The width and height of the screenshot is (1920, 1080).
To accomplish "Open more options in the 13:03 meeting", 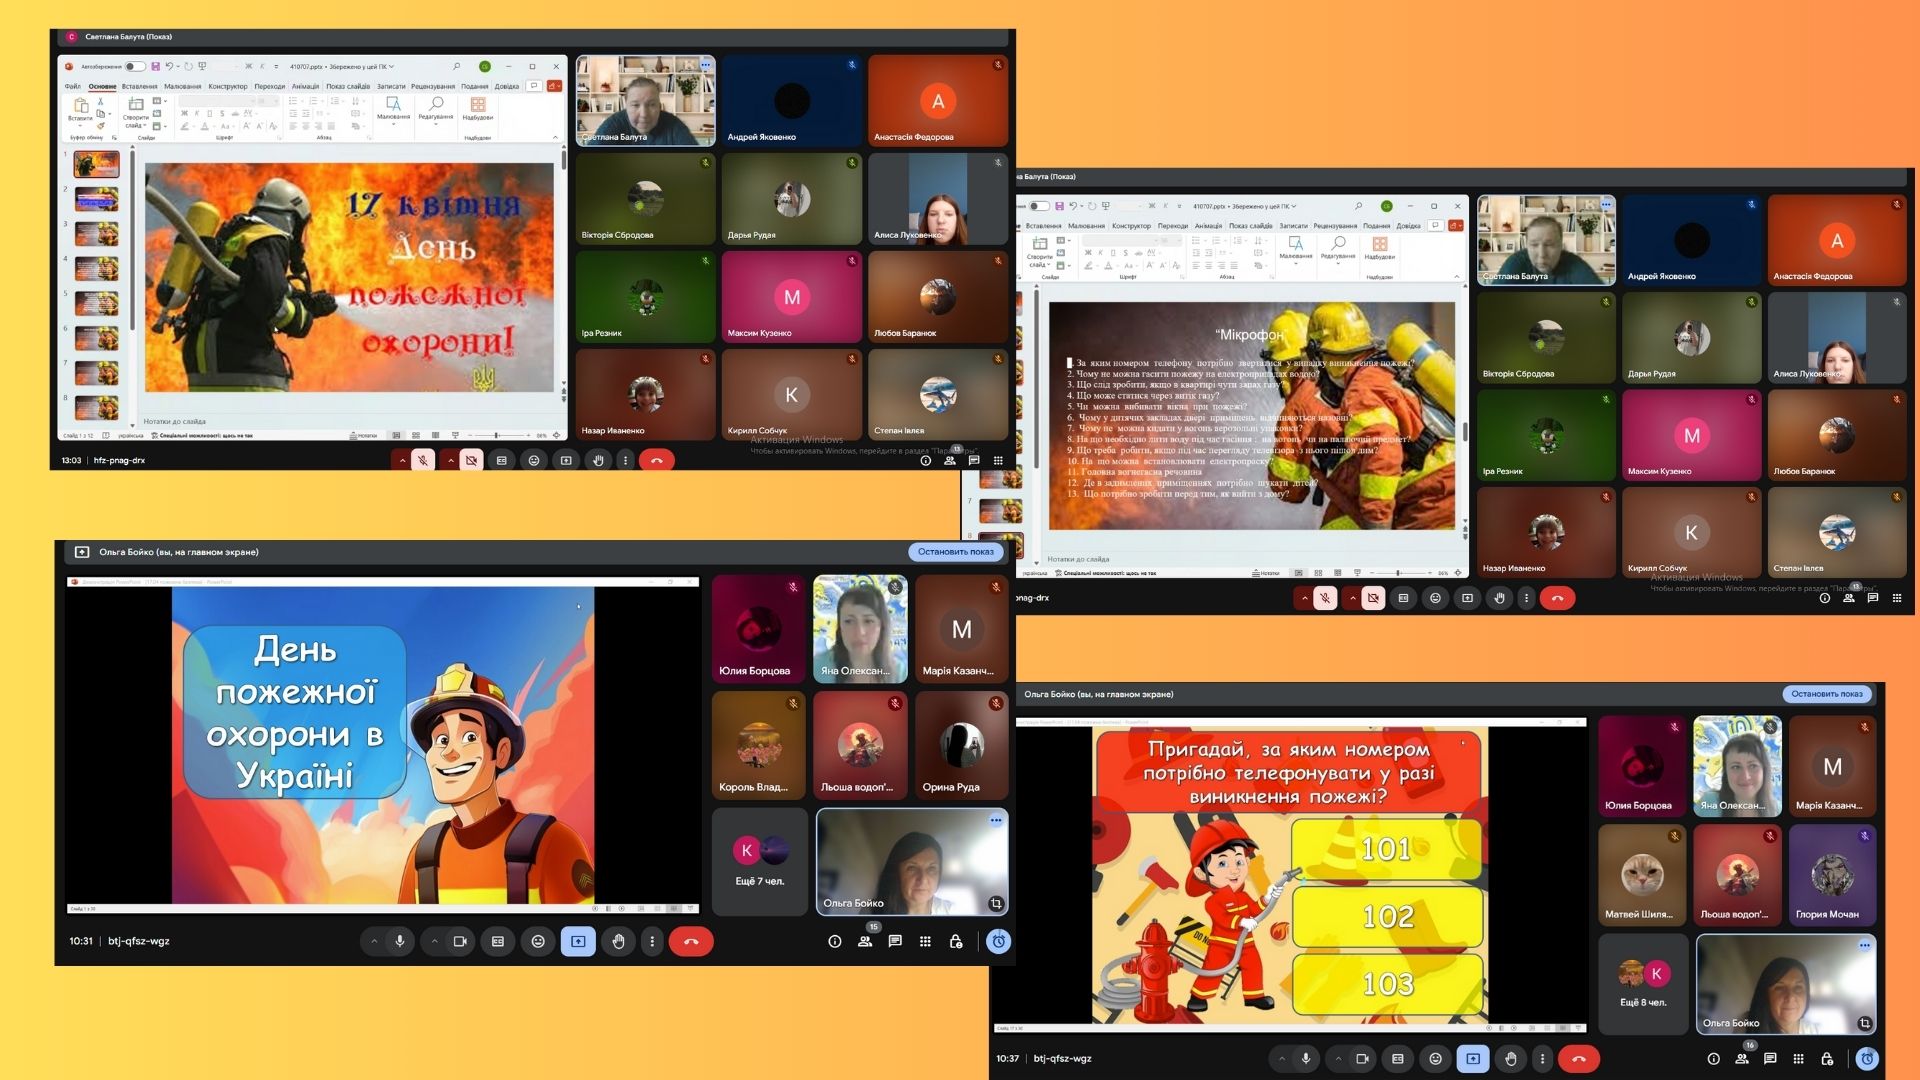I will pos(625,460).
